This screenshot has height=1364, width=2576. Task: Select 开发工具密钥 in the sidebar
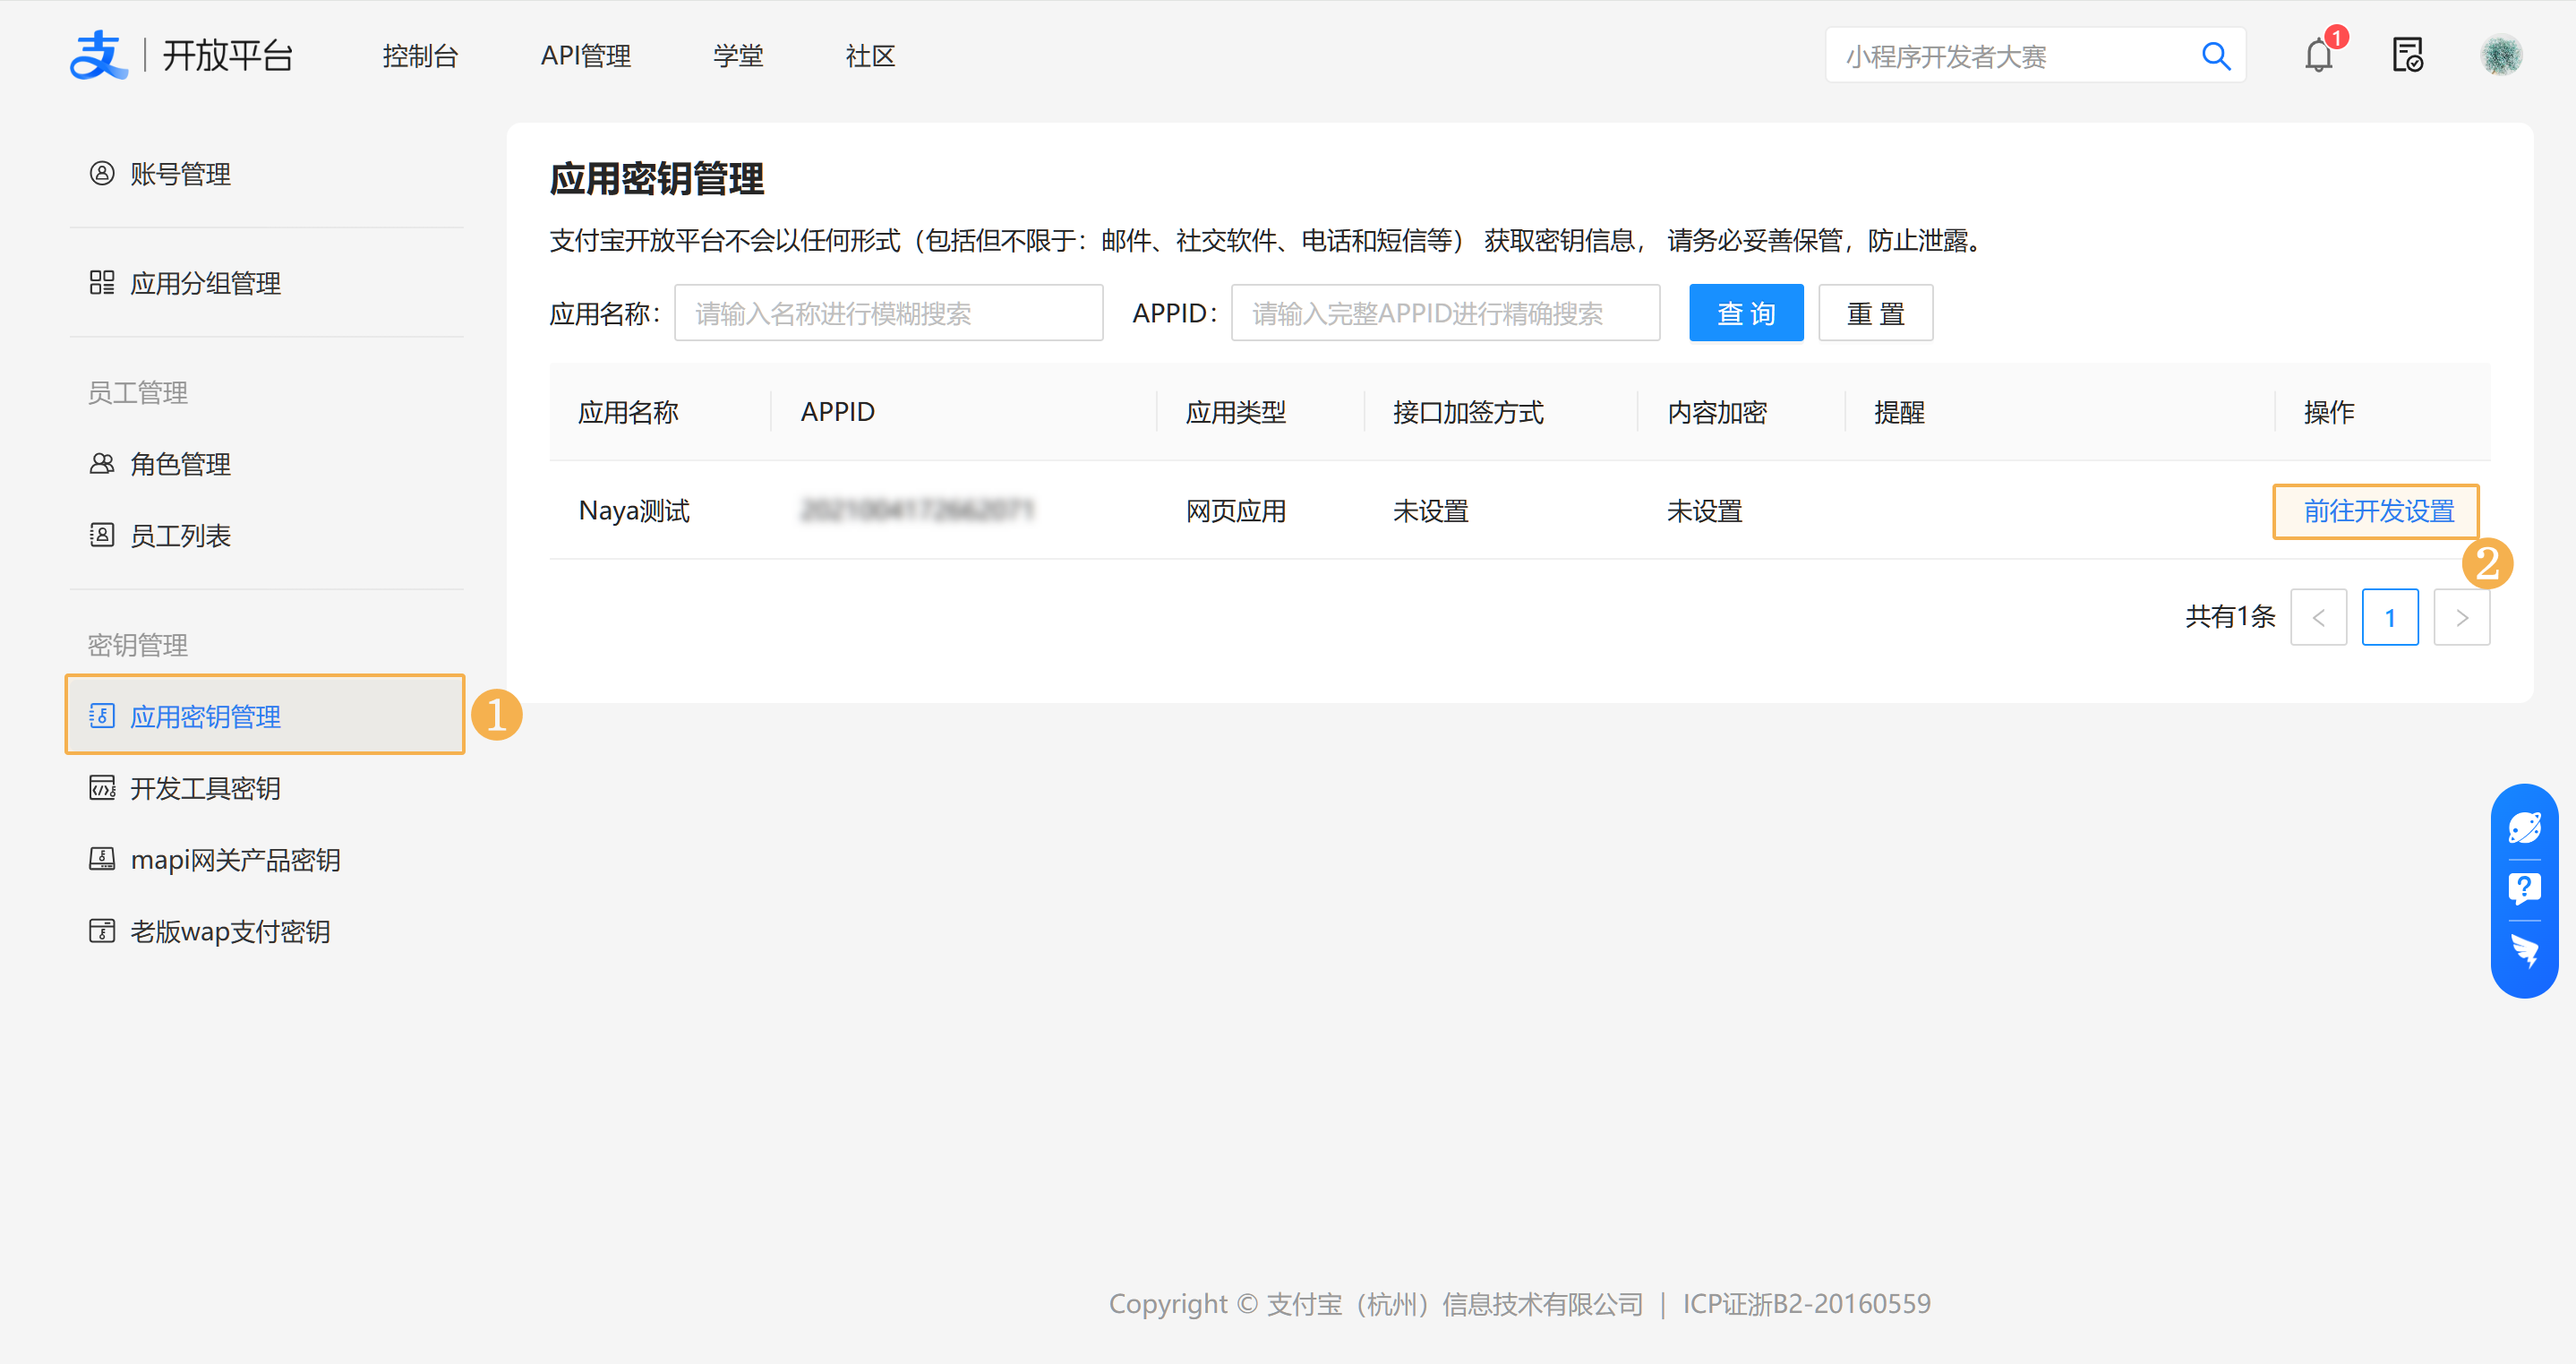tap(205, 789)
